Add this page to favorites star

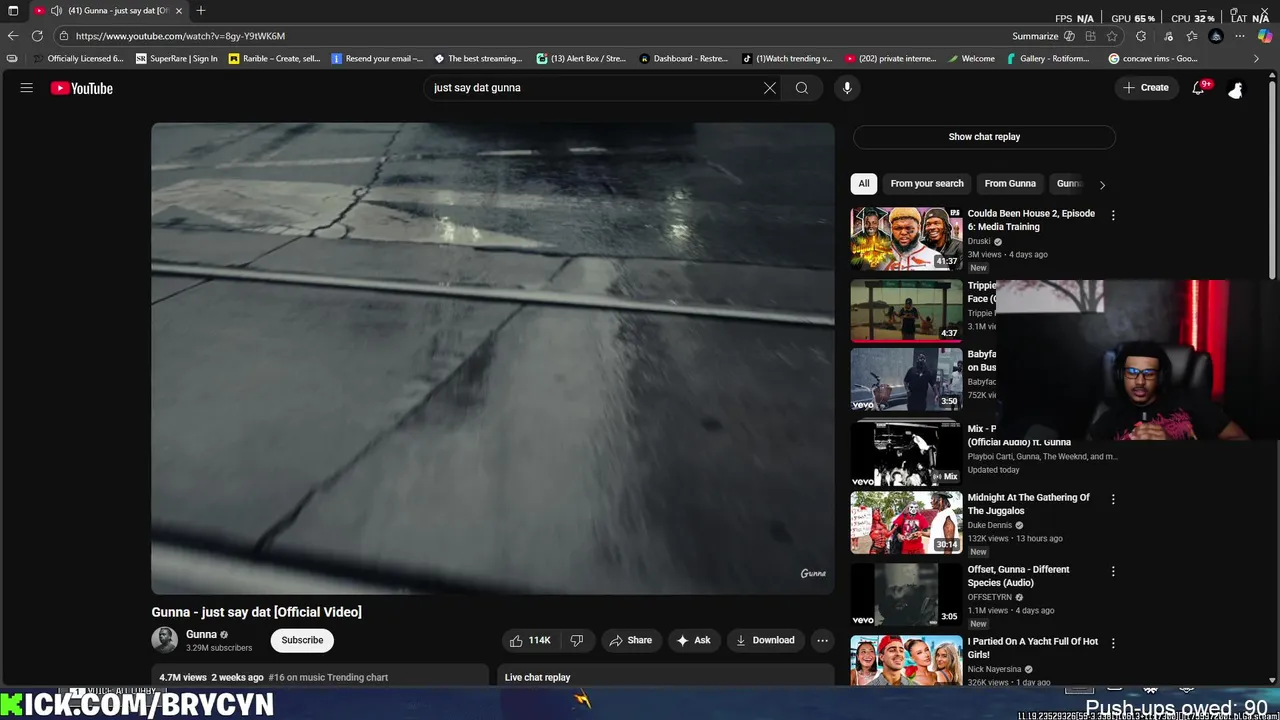coord(1112,36)
